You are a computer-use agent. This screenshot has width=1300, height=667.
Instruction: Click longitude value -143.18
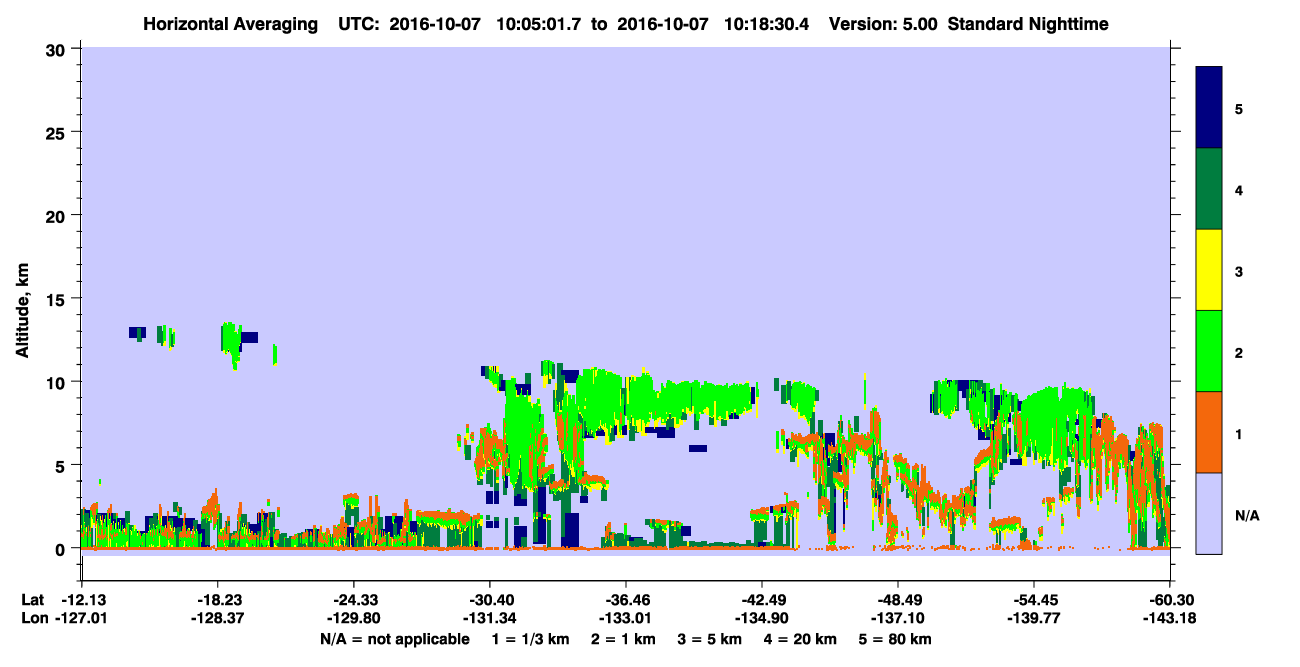[x=1170, y=619]
